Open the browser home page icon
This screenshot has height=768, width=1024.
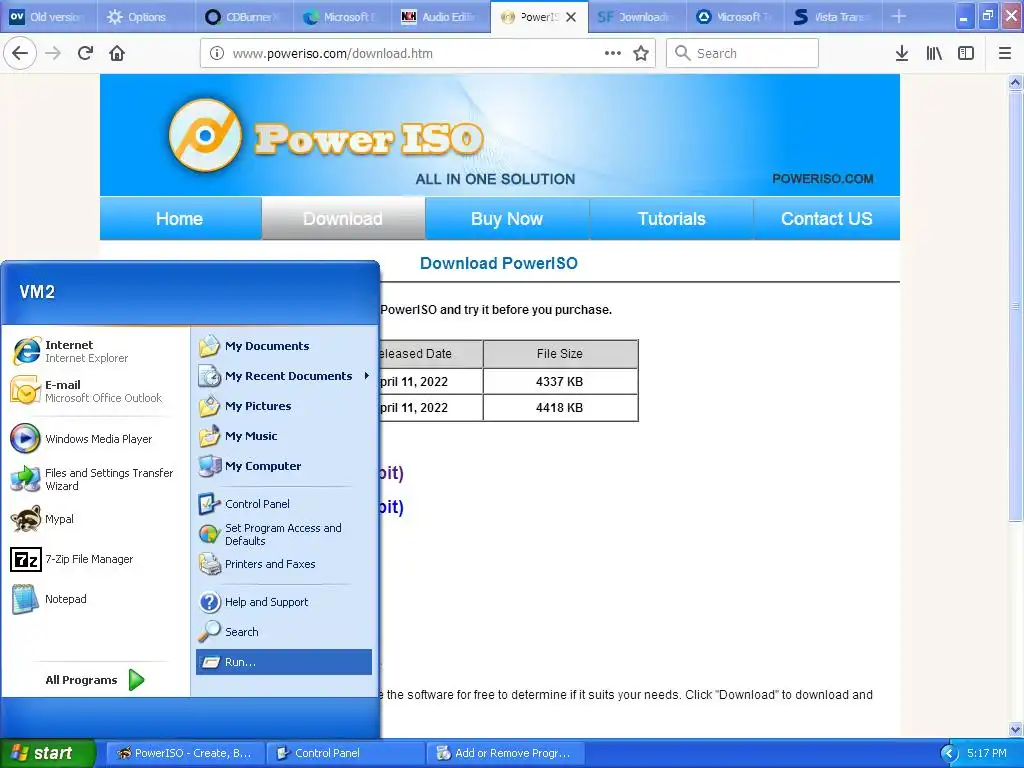click(117, 53)
